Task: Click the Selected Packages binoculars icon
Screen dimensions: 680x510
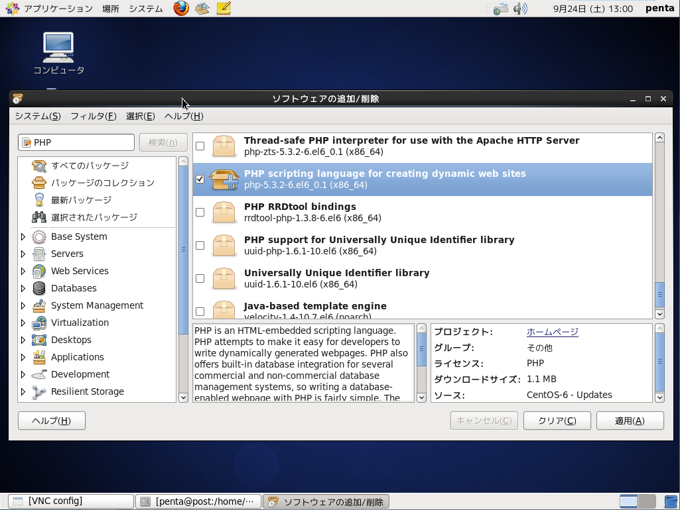Action: 39,217
